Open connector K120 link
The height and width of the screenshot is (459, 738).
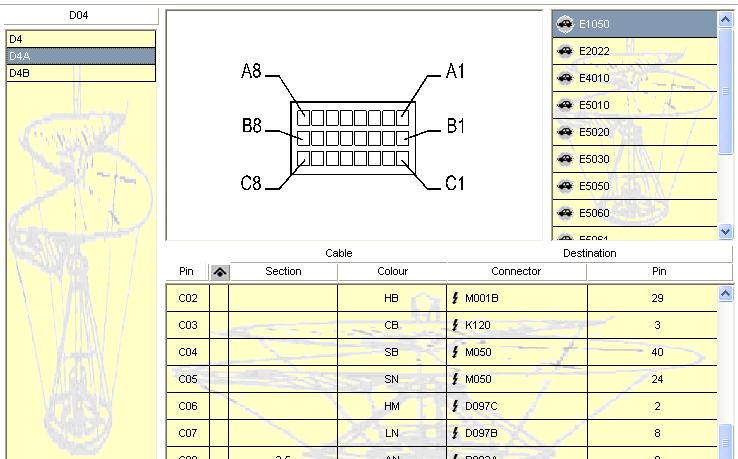pyautogui.click(x=477, y=325)
